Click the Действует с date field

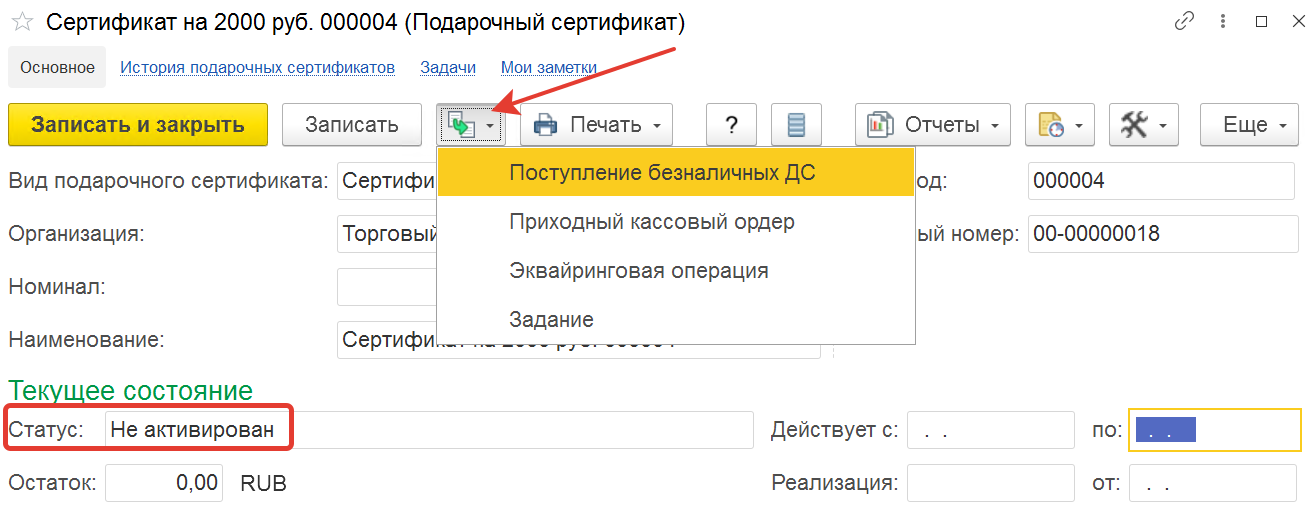click(x=990, y=430)
